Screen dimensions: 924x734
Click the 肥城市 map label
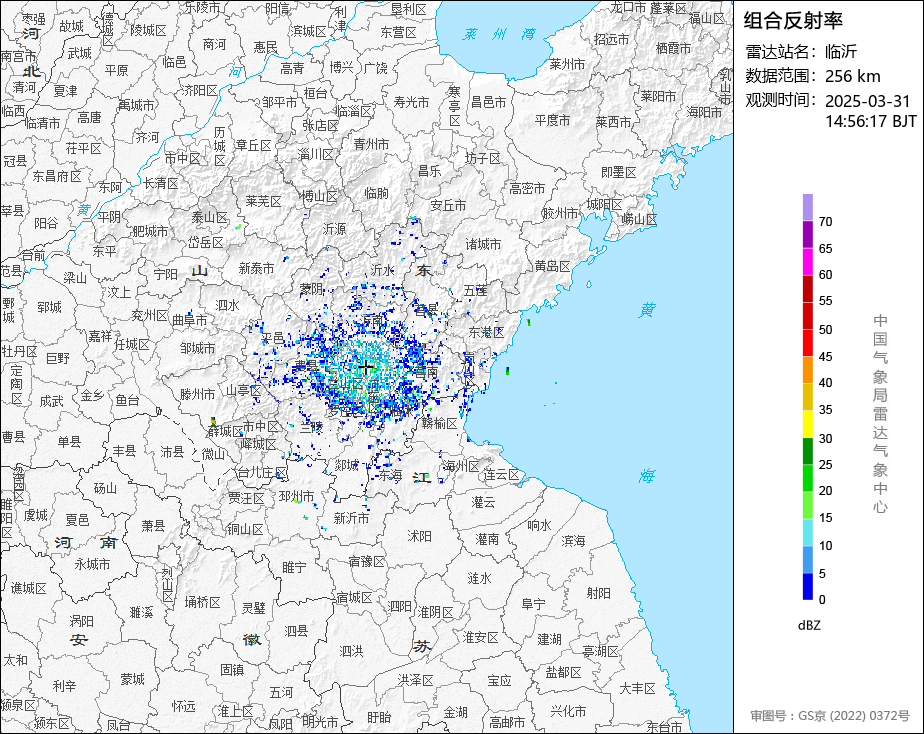point(150,231)
